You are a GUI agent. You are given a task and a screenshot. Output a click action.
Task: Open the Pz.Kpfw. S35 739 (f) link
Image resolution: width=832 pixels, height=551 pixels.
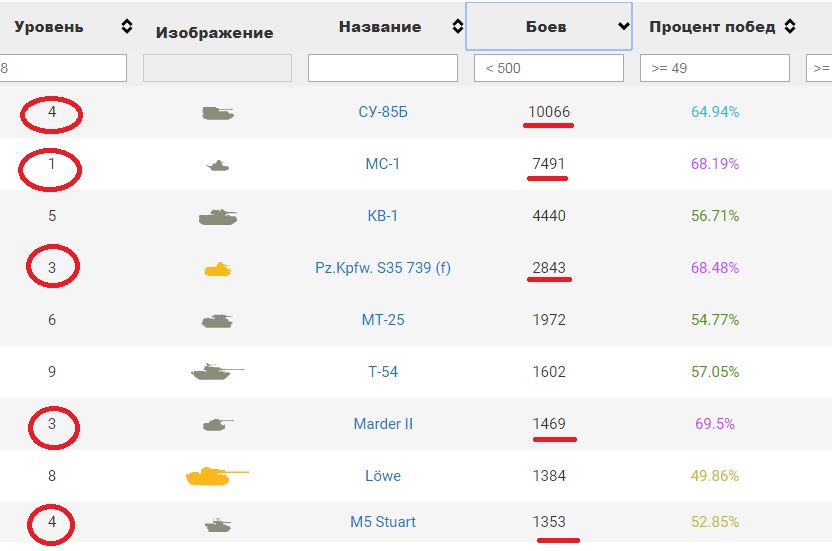[x=383, y=268]
